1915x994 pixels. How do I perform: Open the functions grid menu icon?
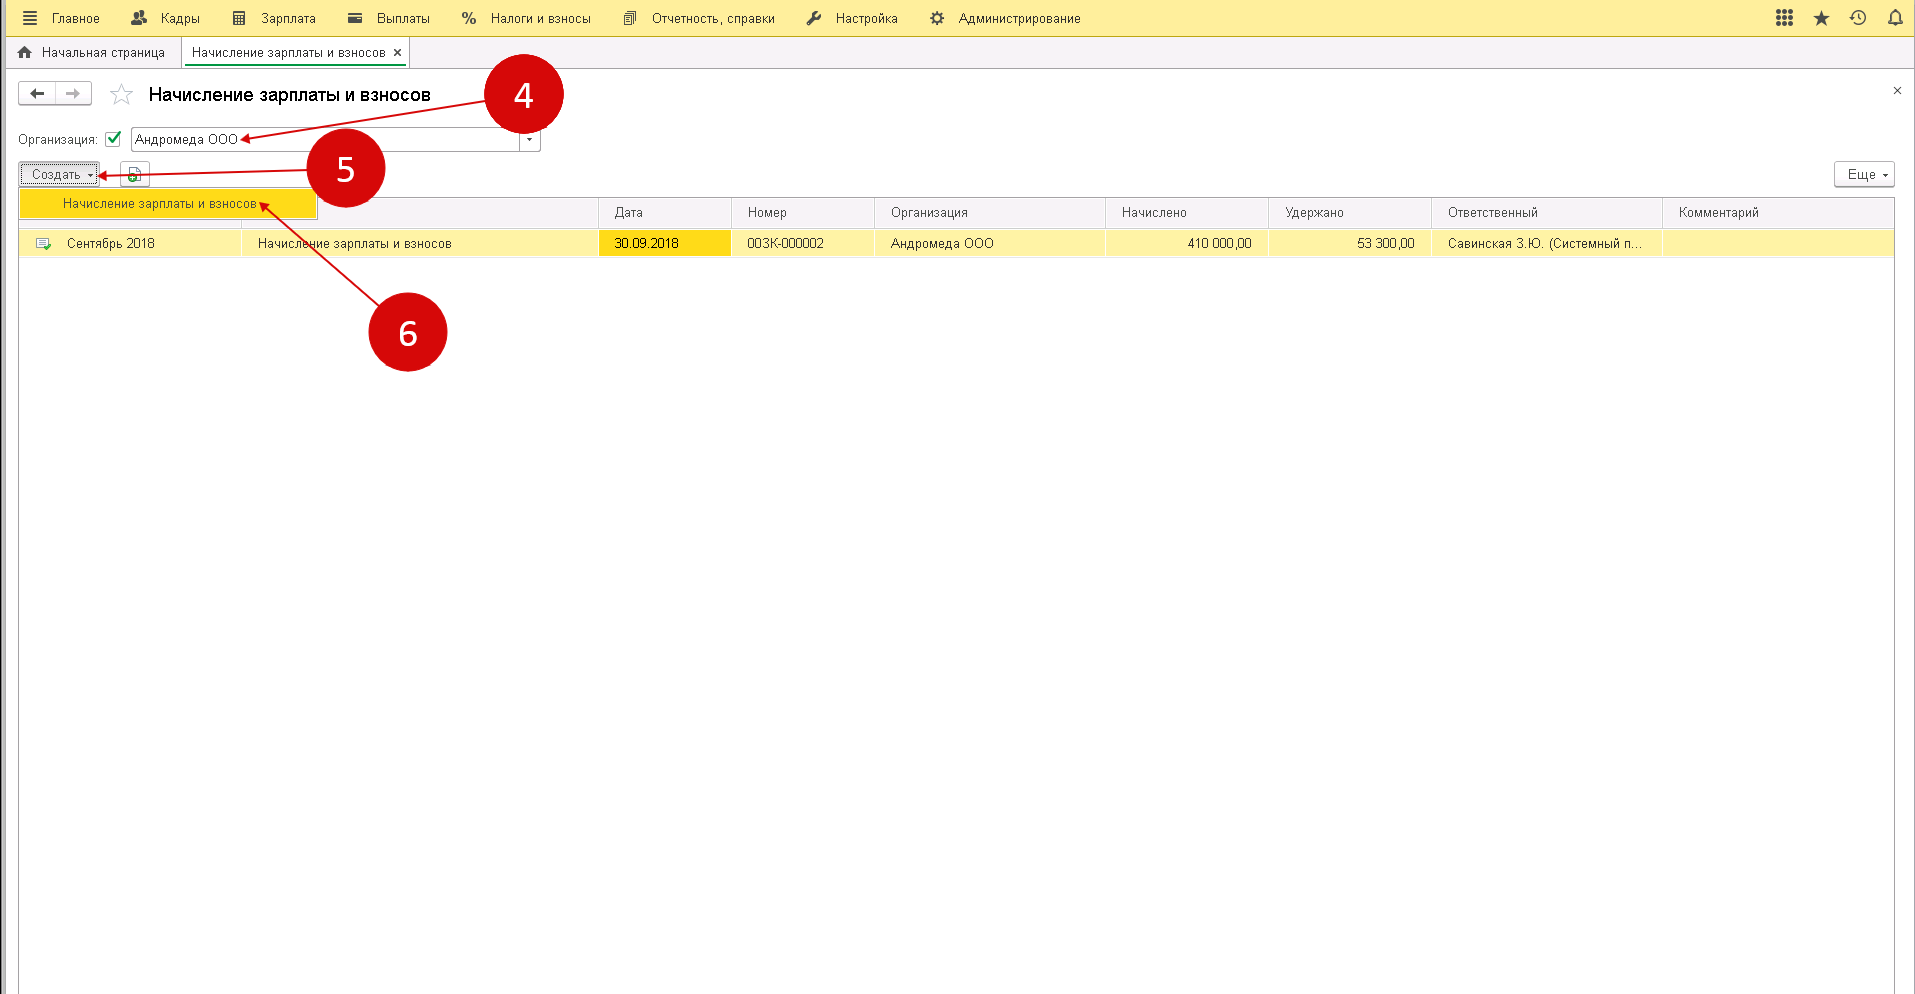pyautogui.click(x=1784, y=18)
